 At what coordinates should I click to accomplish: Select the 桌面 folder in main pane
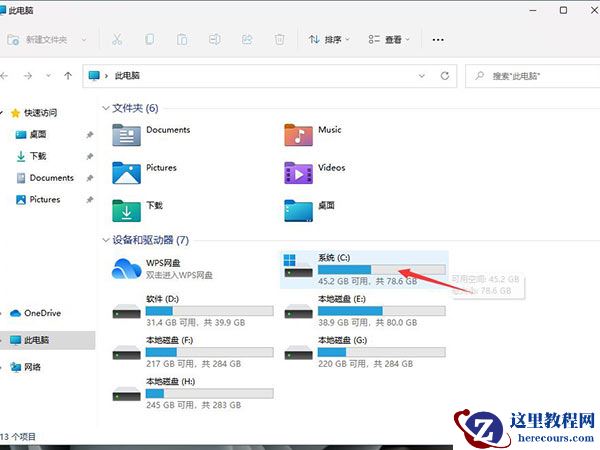point(310,210)
